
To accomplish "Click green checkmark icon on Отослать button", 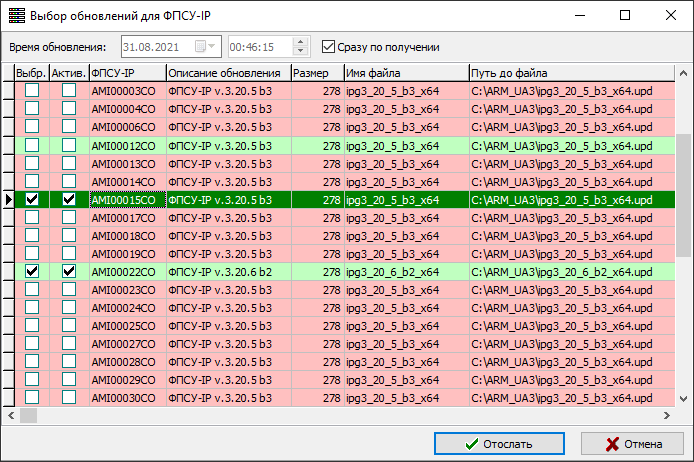I will [x=470, y=444].
